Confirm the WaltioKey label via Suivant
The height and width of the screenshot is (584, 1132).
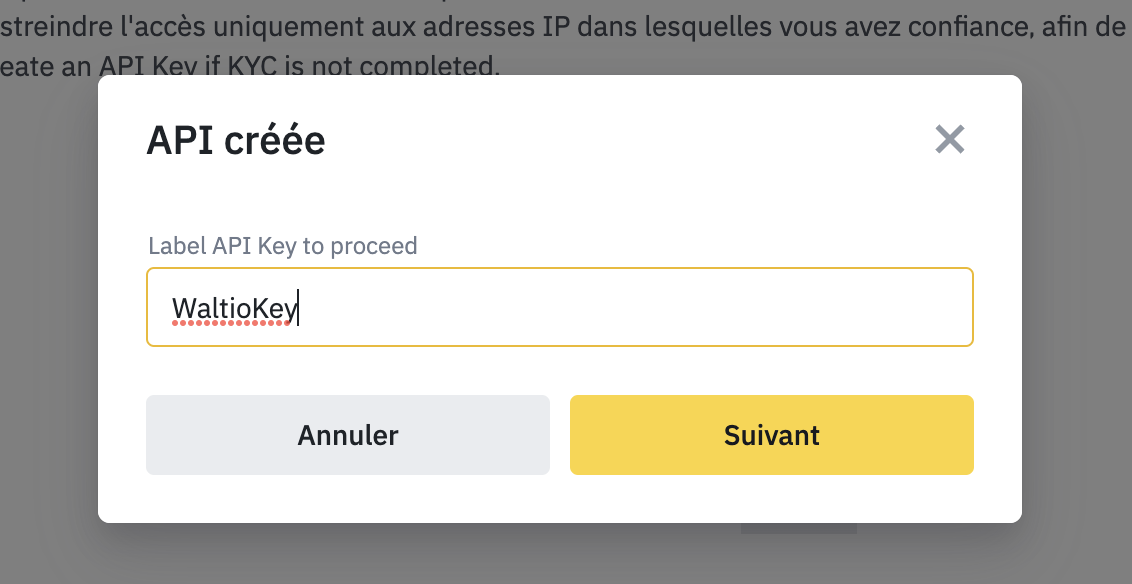771,435
